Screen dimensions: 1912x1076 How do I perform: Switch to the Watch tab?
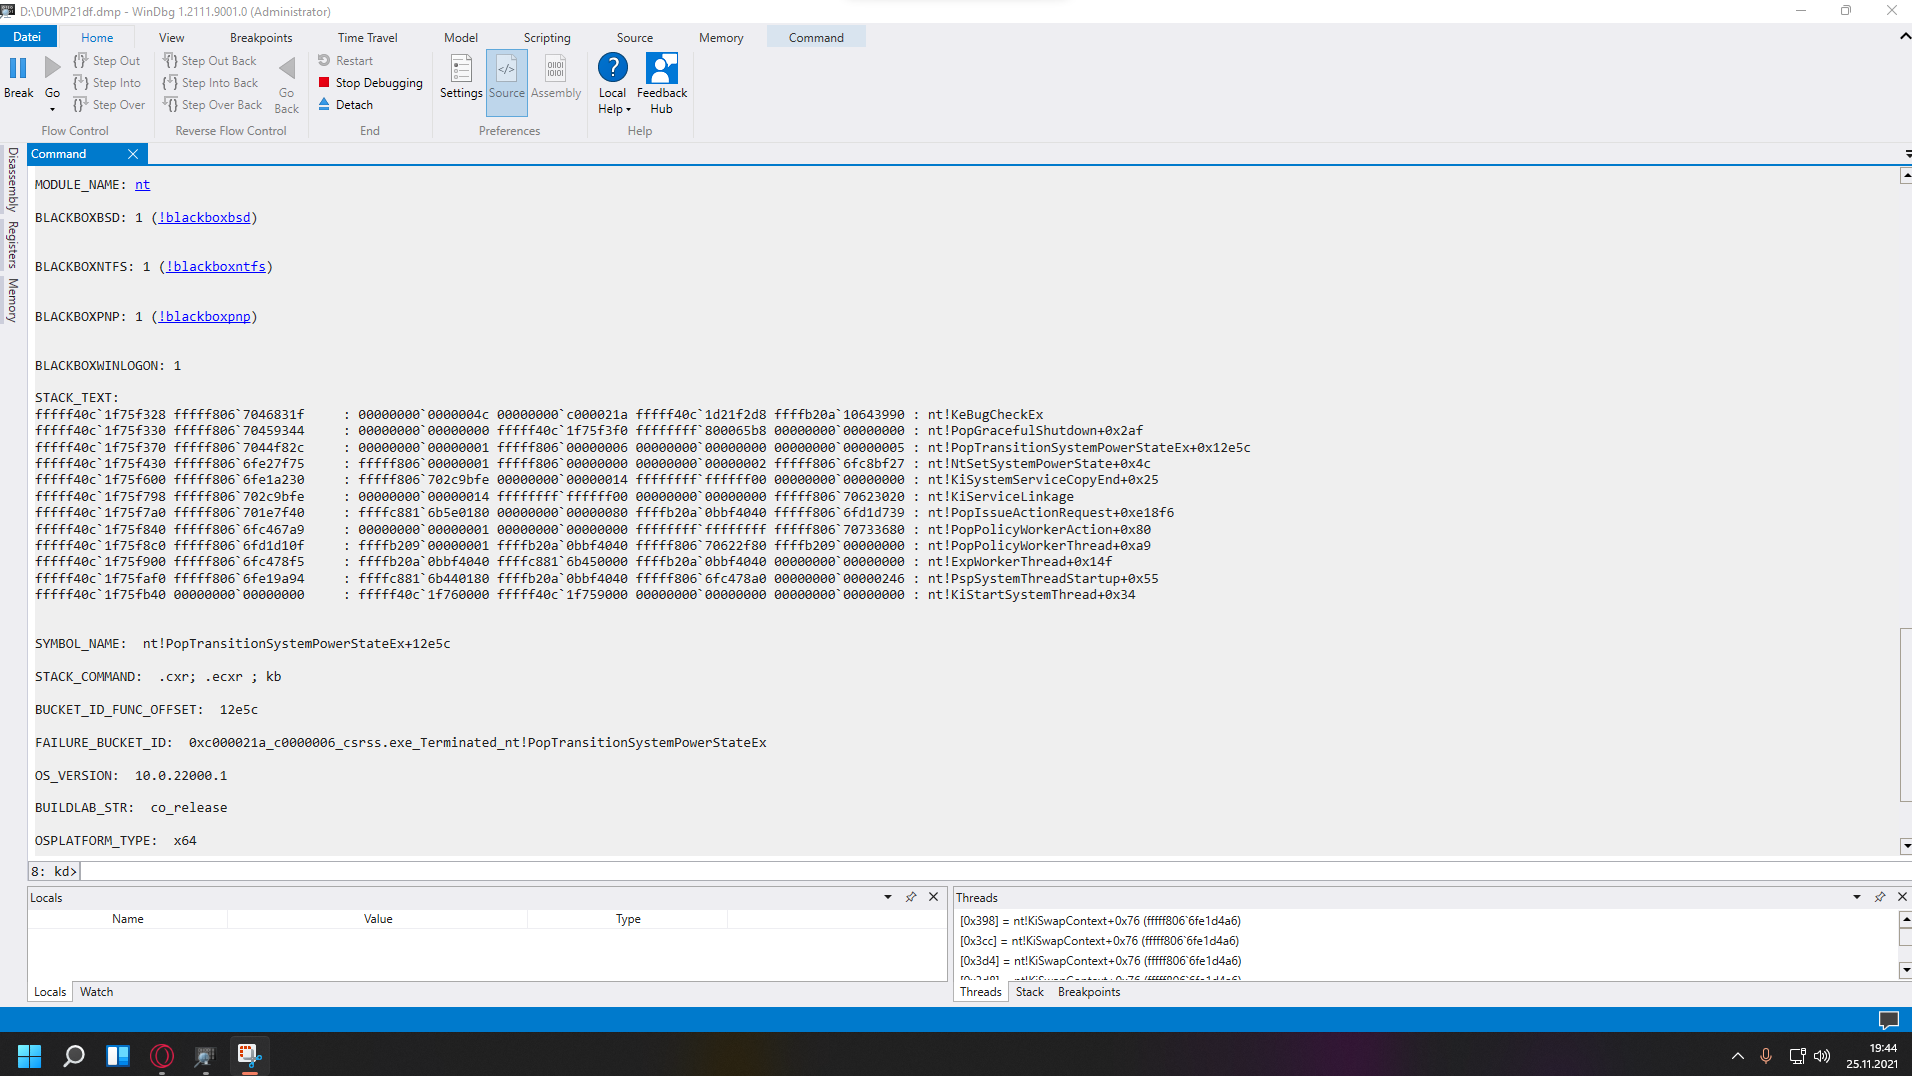[97, 992]
